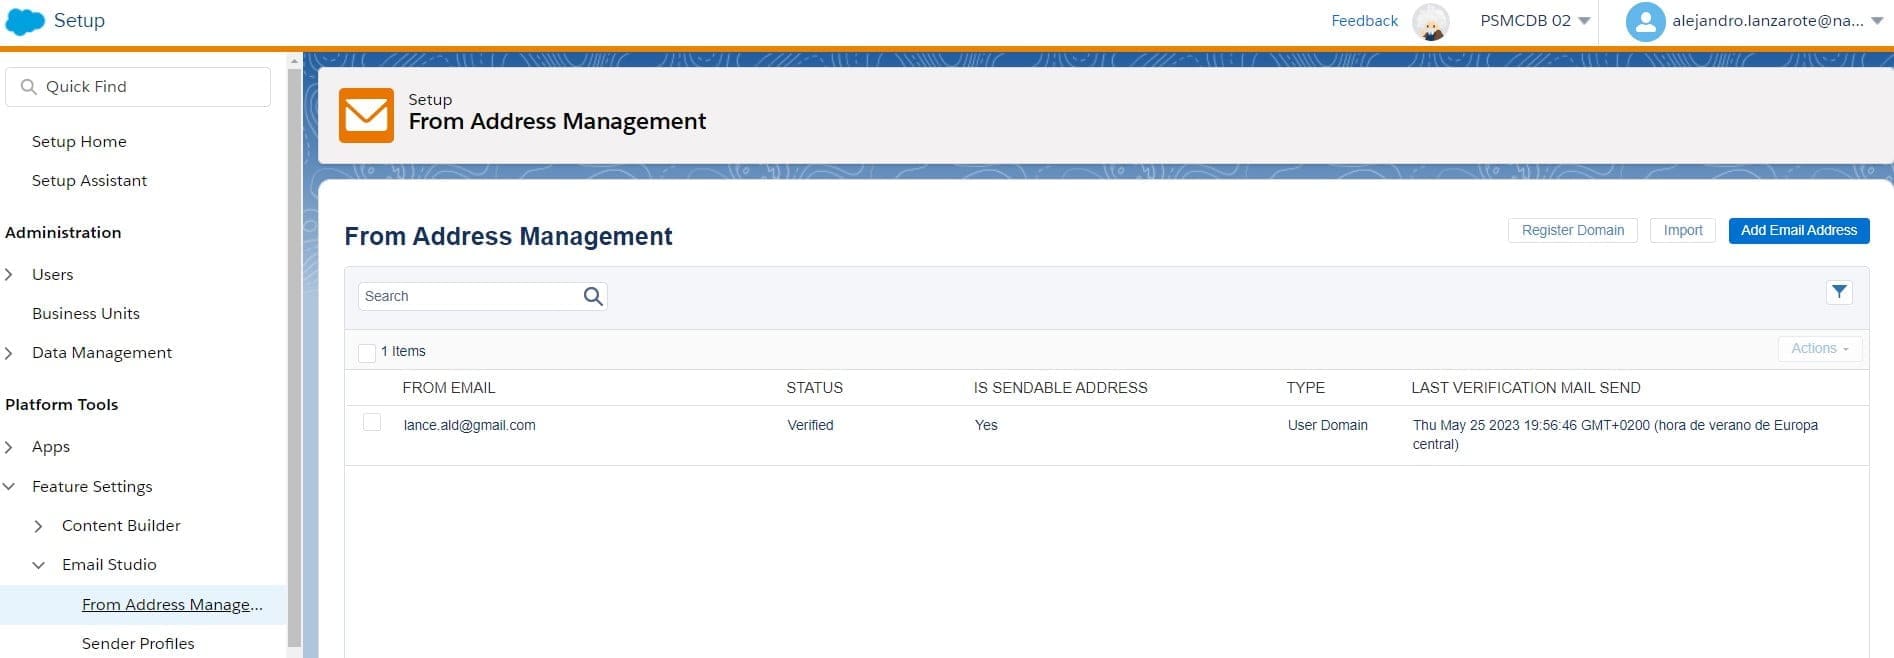Open the filter funnel icon
1894x658 pixels.
1838,292
